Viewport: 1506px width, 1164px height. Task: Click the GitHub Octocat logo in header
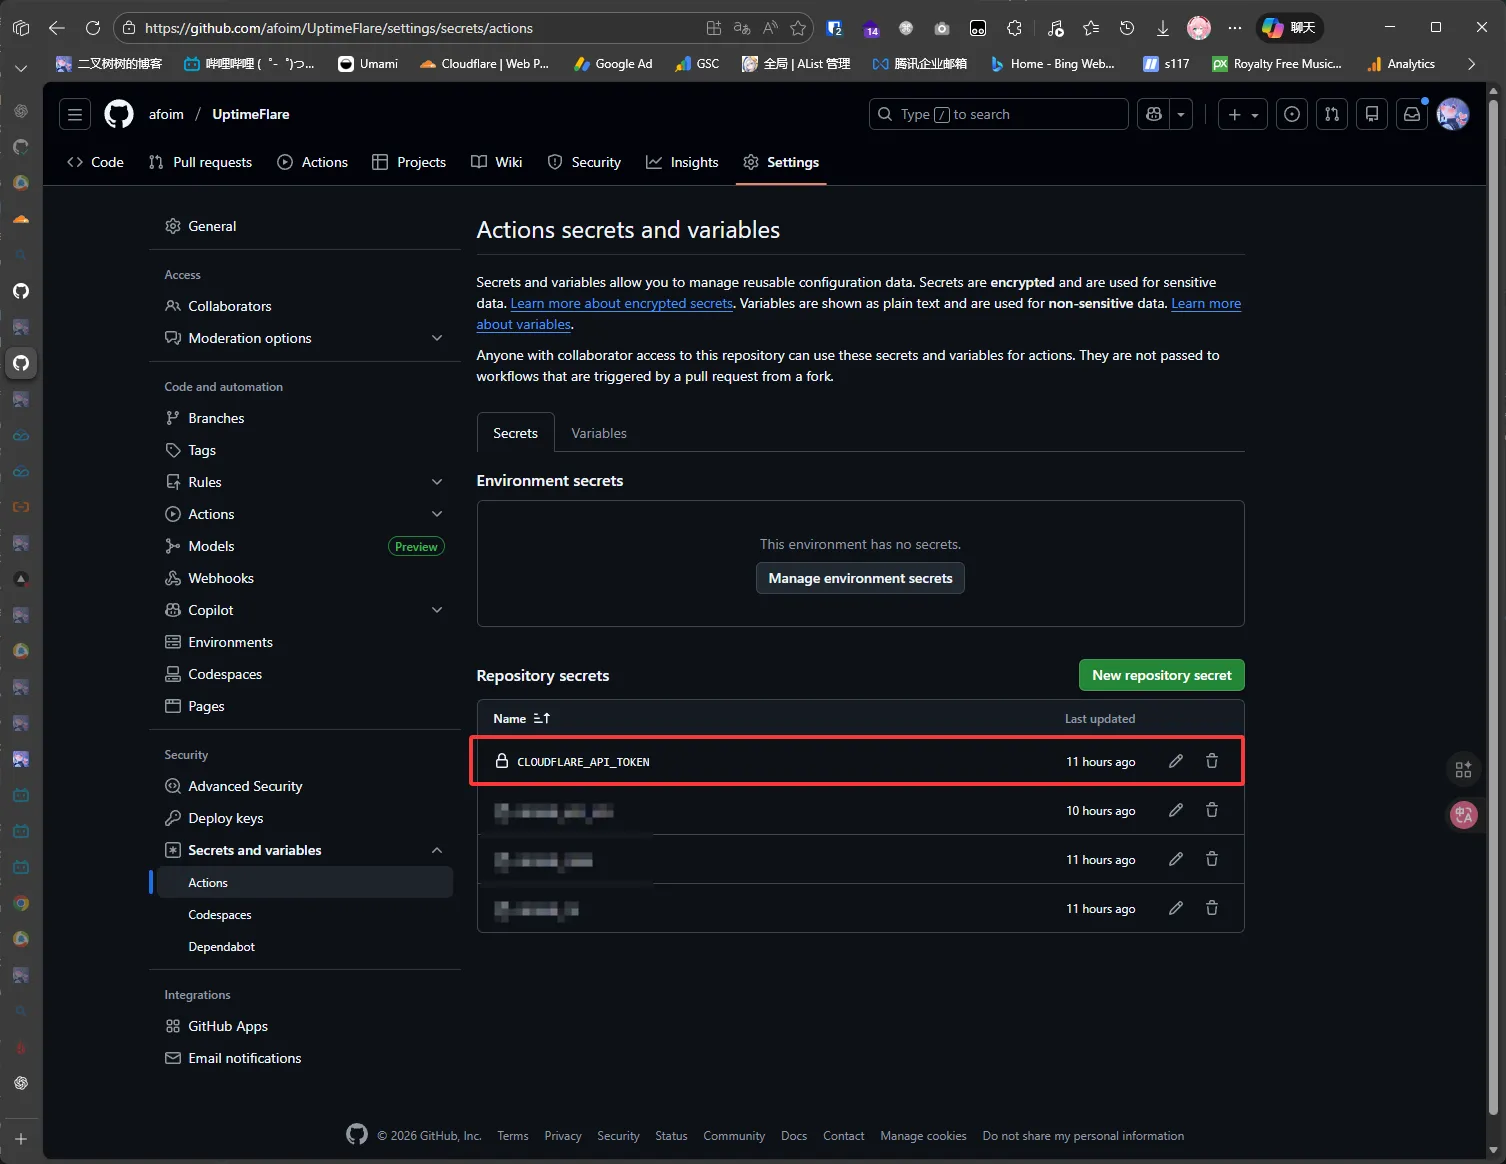pyautogui.click(x=119, y=114)
